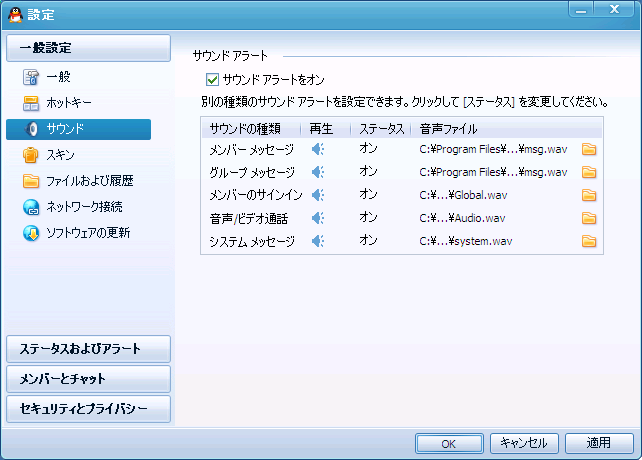642x460 pixels.
Task: Toggle status オン for グループ メッセージ
Action: pyautogui.click(x=368, y=171)
